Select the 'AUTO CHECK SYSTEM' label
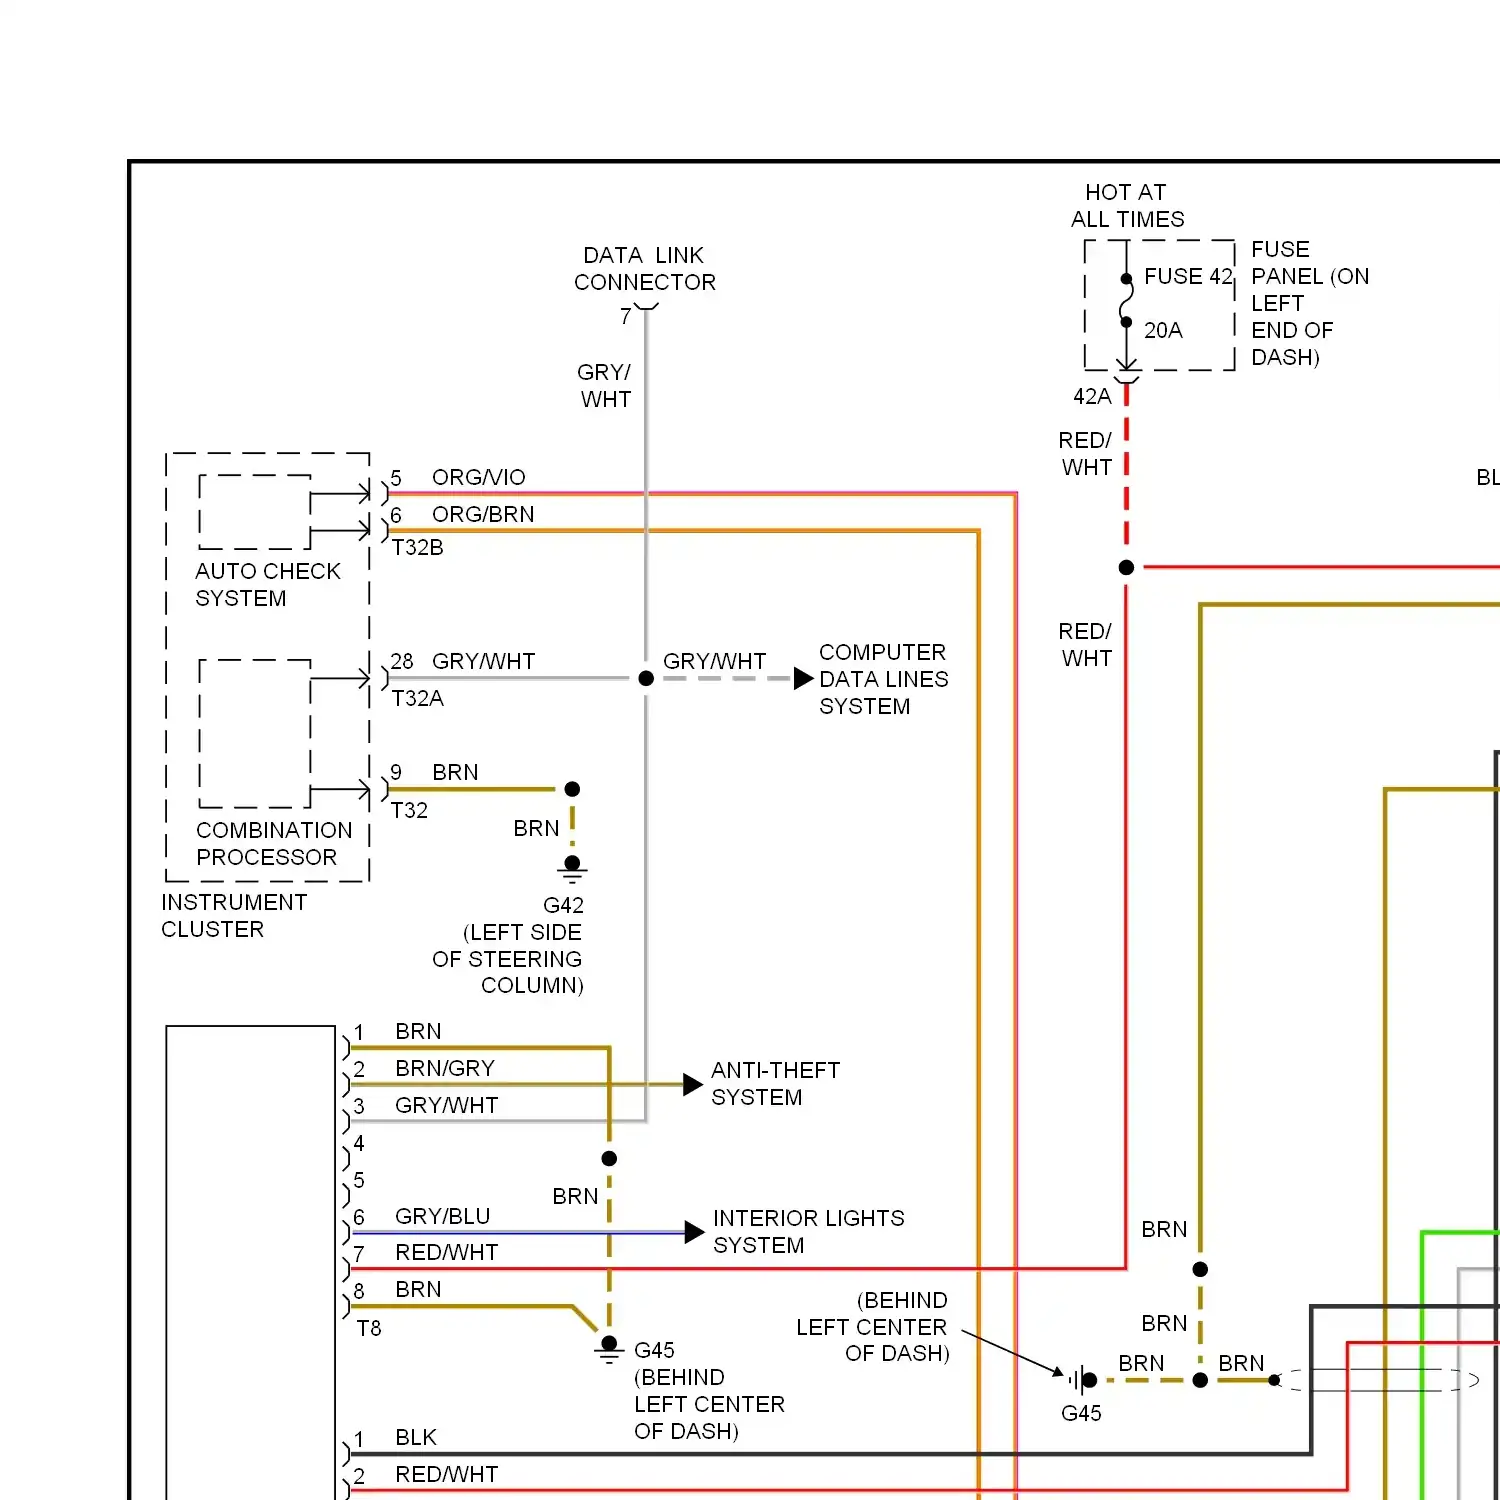The width and height of the screenshot is (1500, 1500). 268,585
